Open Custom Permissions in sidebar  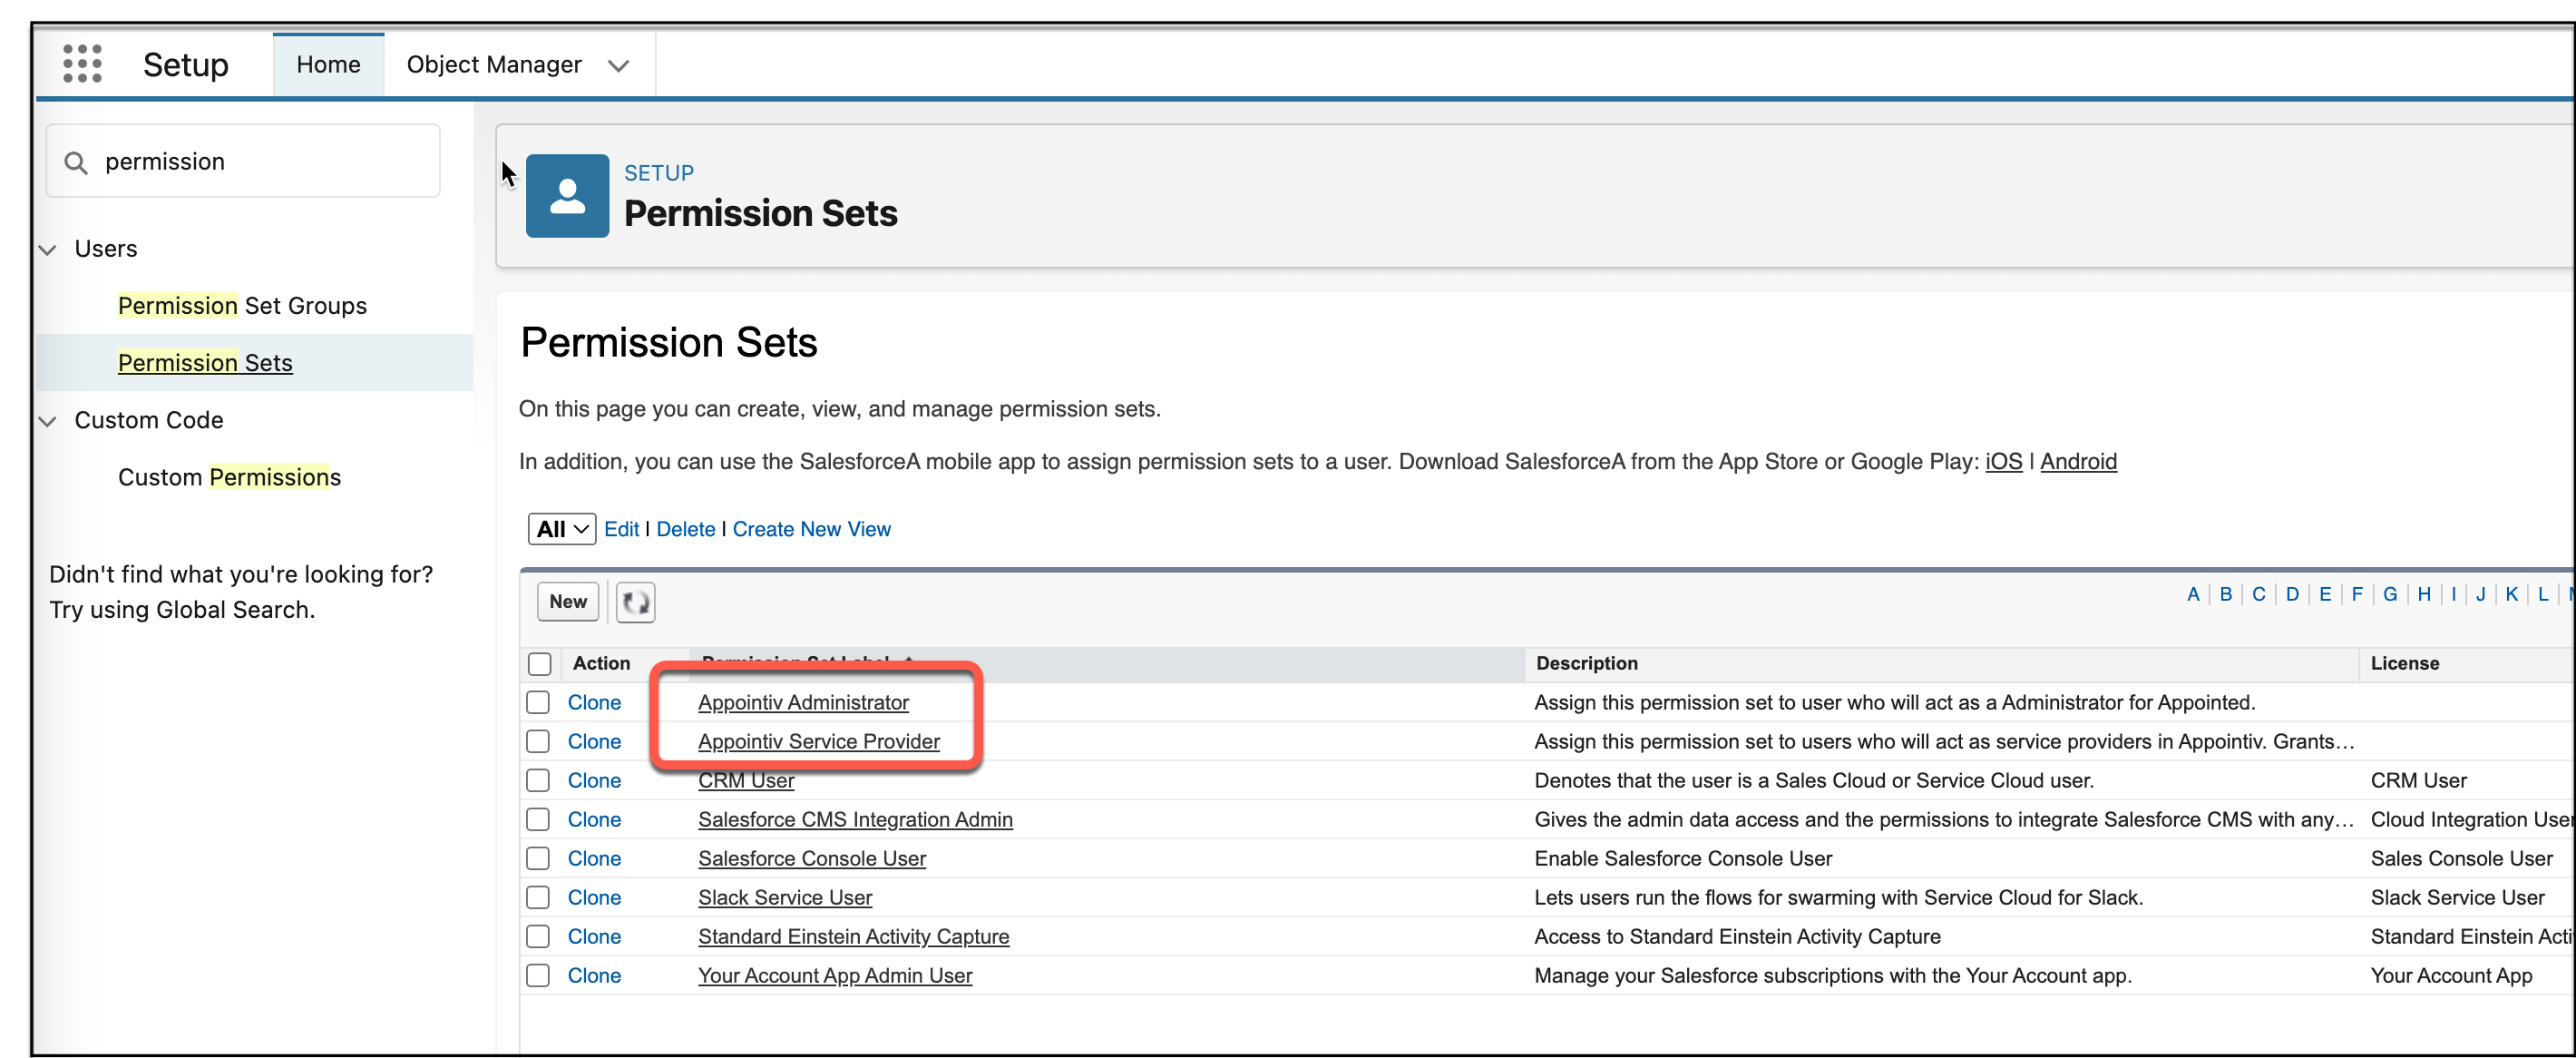pos(229,478)
